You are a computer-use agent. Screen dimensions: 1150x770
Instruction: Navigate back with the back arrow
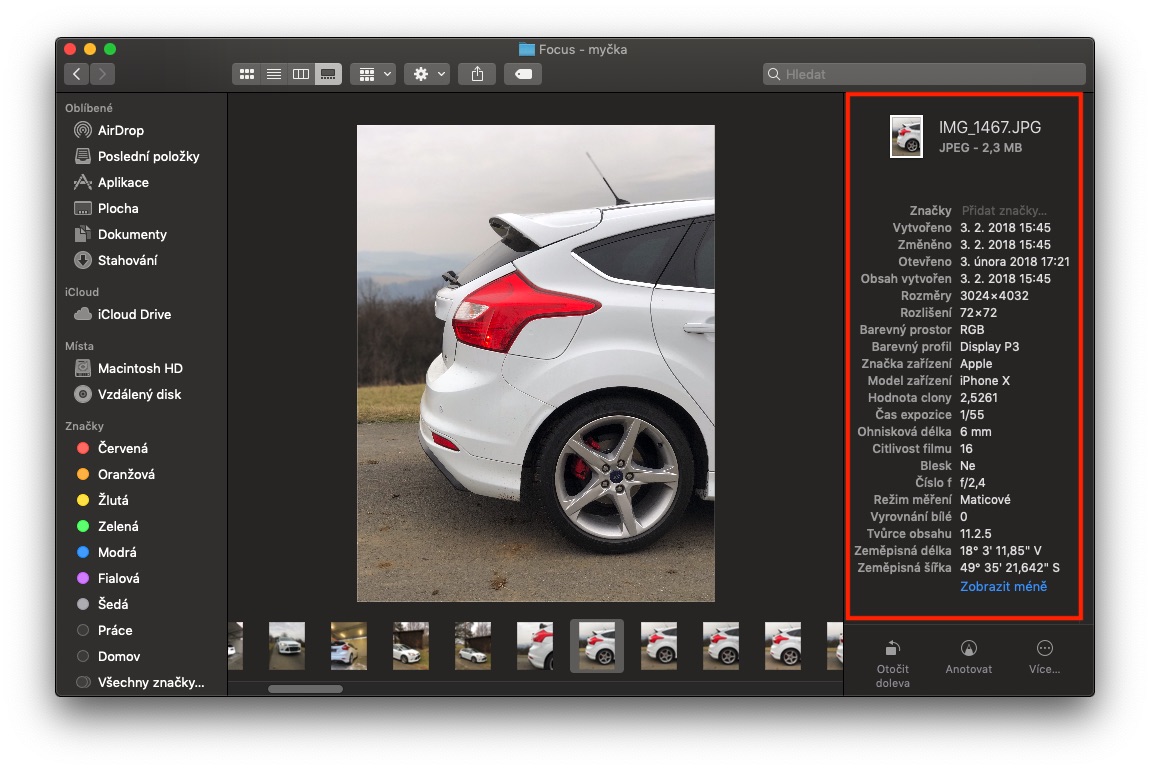point(77,74)
